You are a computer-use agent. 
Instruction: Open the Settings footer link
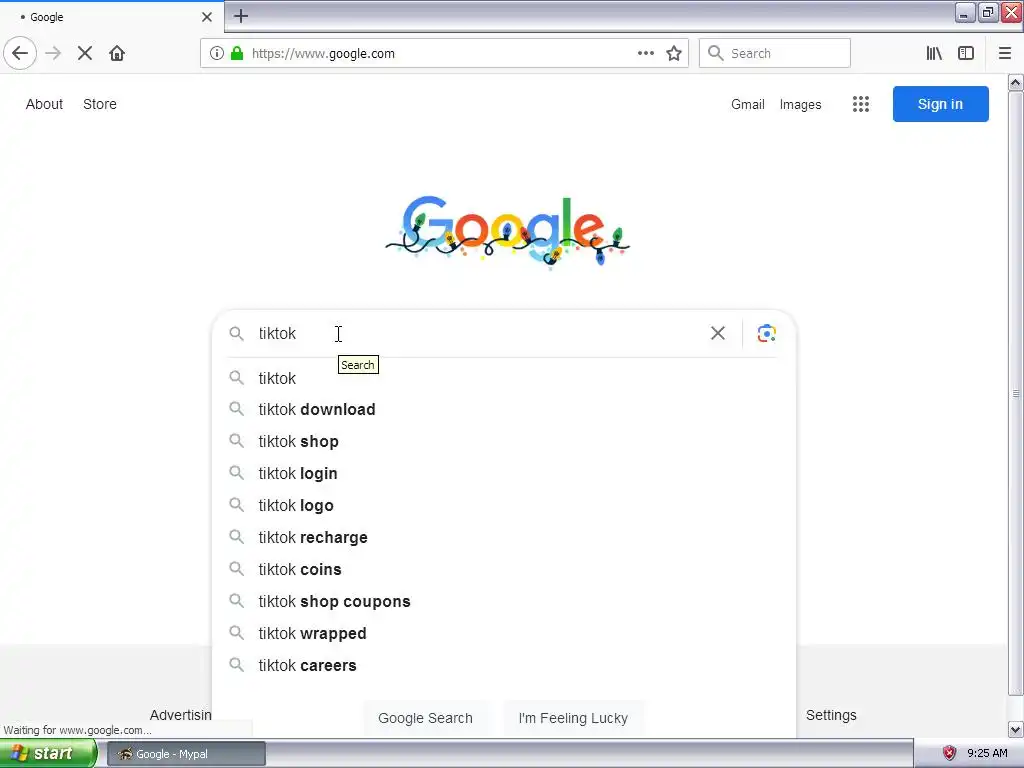pos(831,715)
